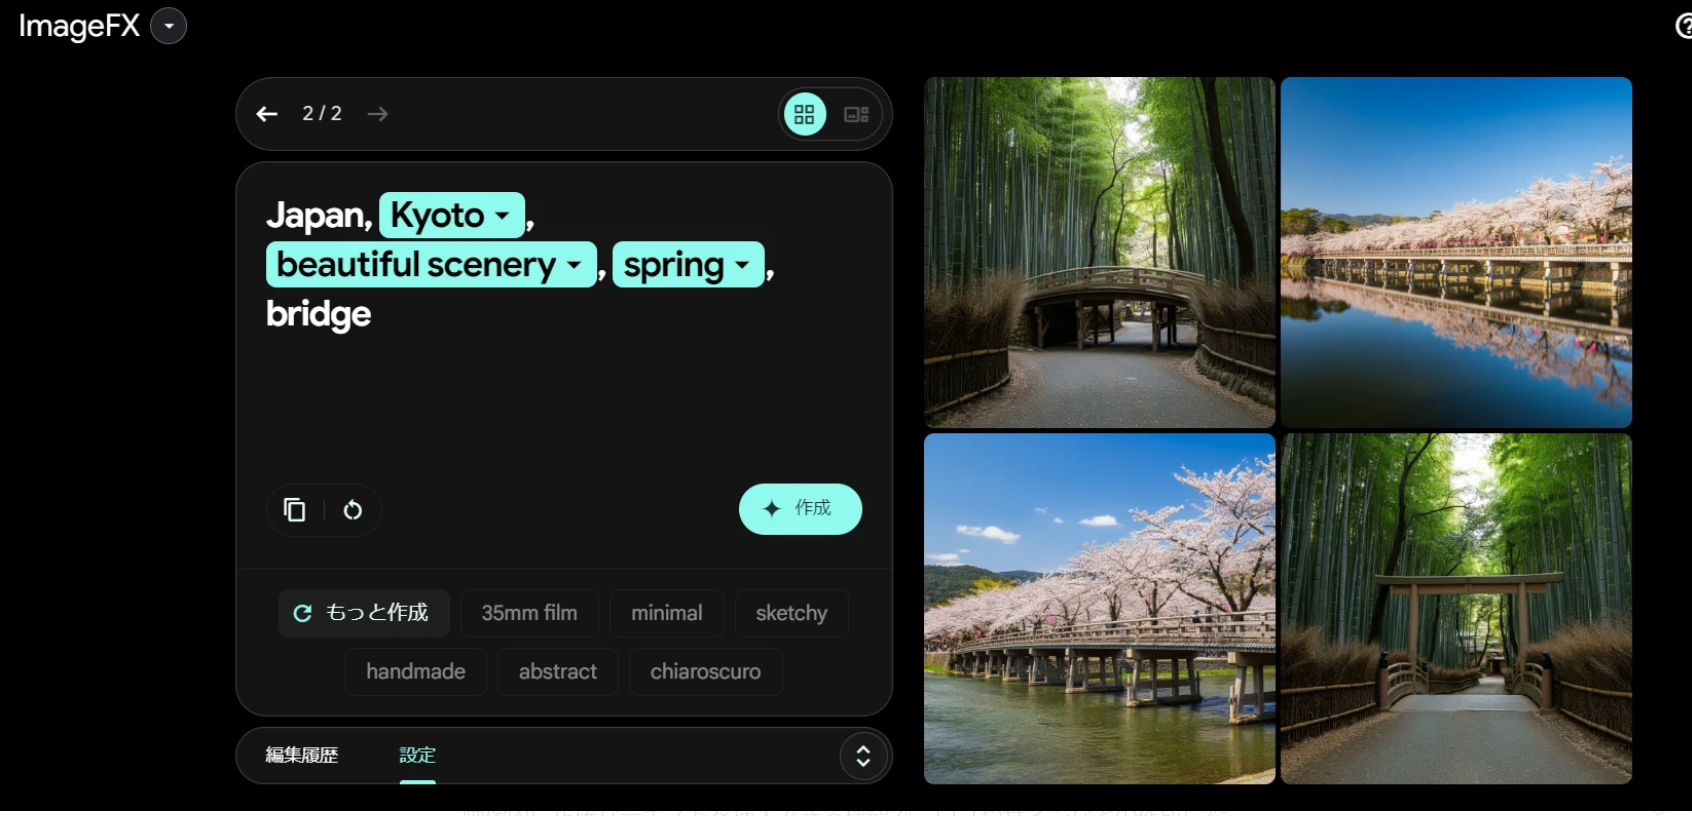This screenshot has height=816, width=1692.
Task: Expand the settings panel with the up-down chevron
Action: (x=863, y=756)
